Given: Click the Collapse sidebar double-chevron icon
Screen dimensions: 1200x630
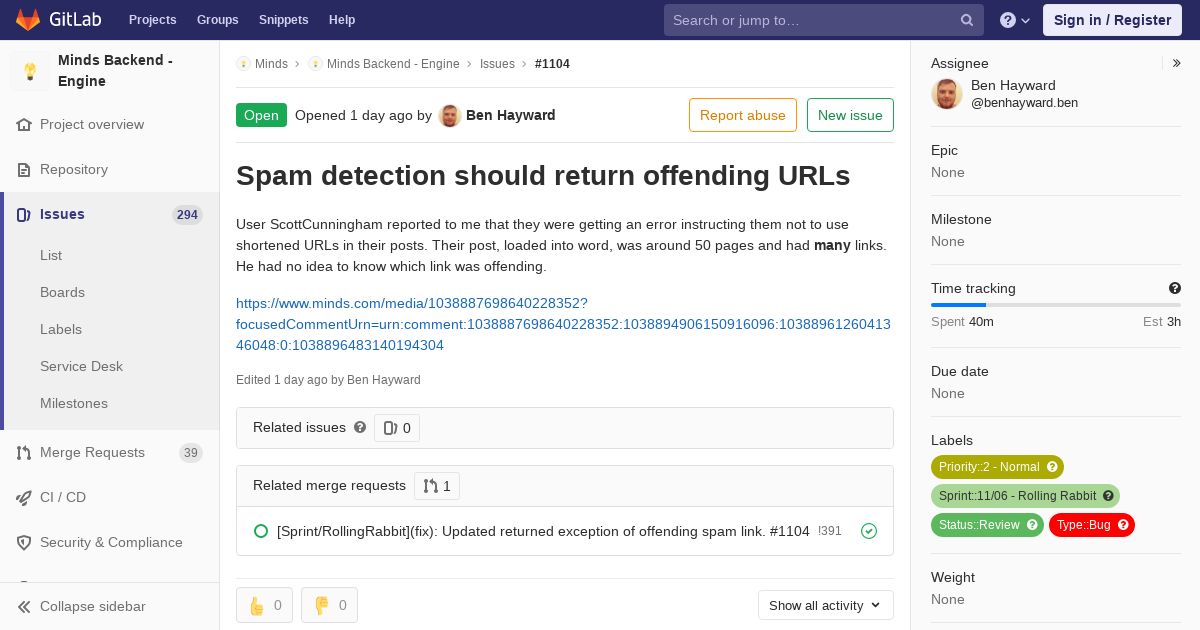Looking at the screenshot, I should point(24,607).
